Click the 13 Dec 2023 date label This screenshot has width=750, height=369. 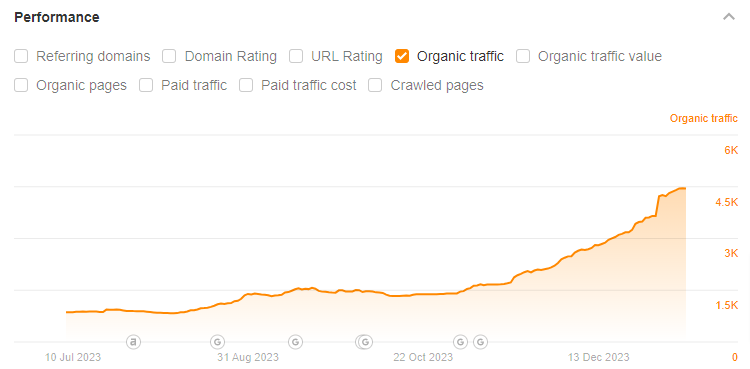[599, 357]
